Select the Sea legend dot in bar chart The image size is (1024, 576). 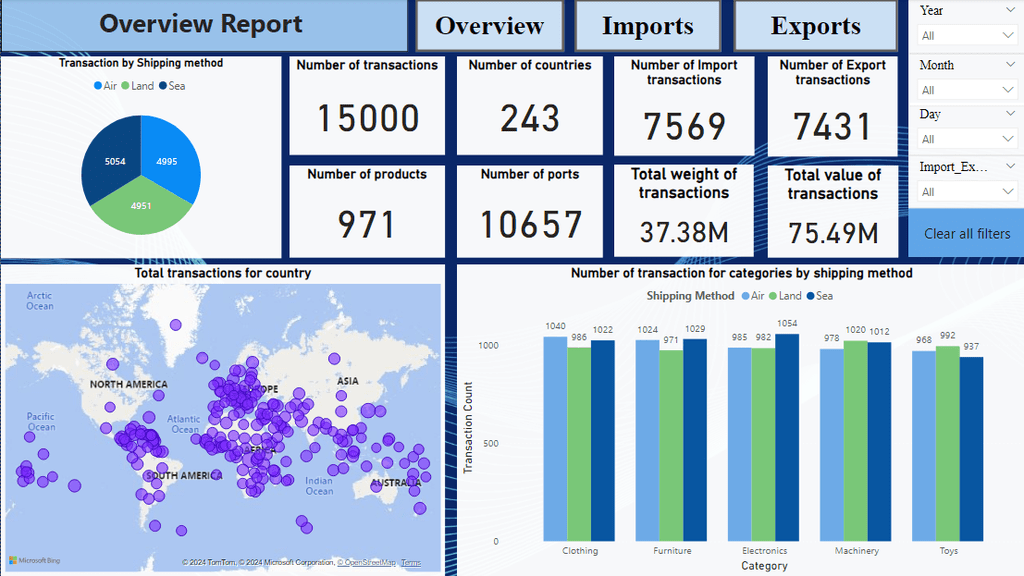click(x=810, y=296)
